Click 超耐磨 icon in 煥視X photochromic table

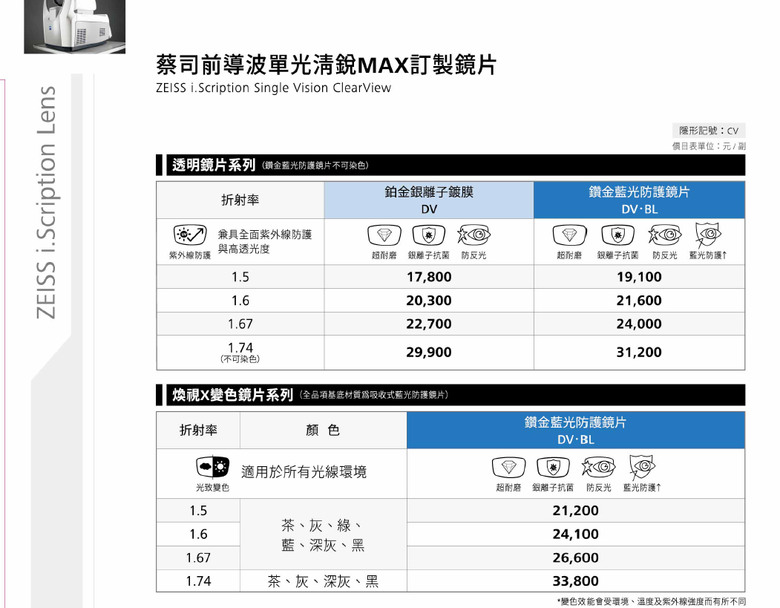[508, 467]
